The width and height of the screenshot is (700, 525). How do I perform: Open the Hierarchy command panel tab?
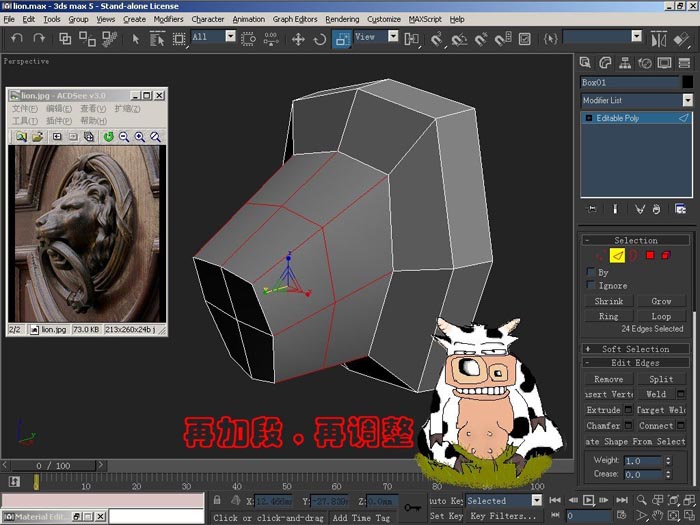coord(625,62)
